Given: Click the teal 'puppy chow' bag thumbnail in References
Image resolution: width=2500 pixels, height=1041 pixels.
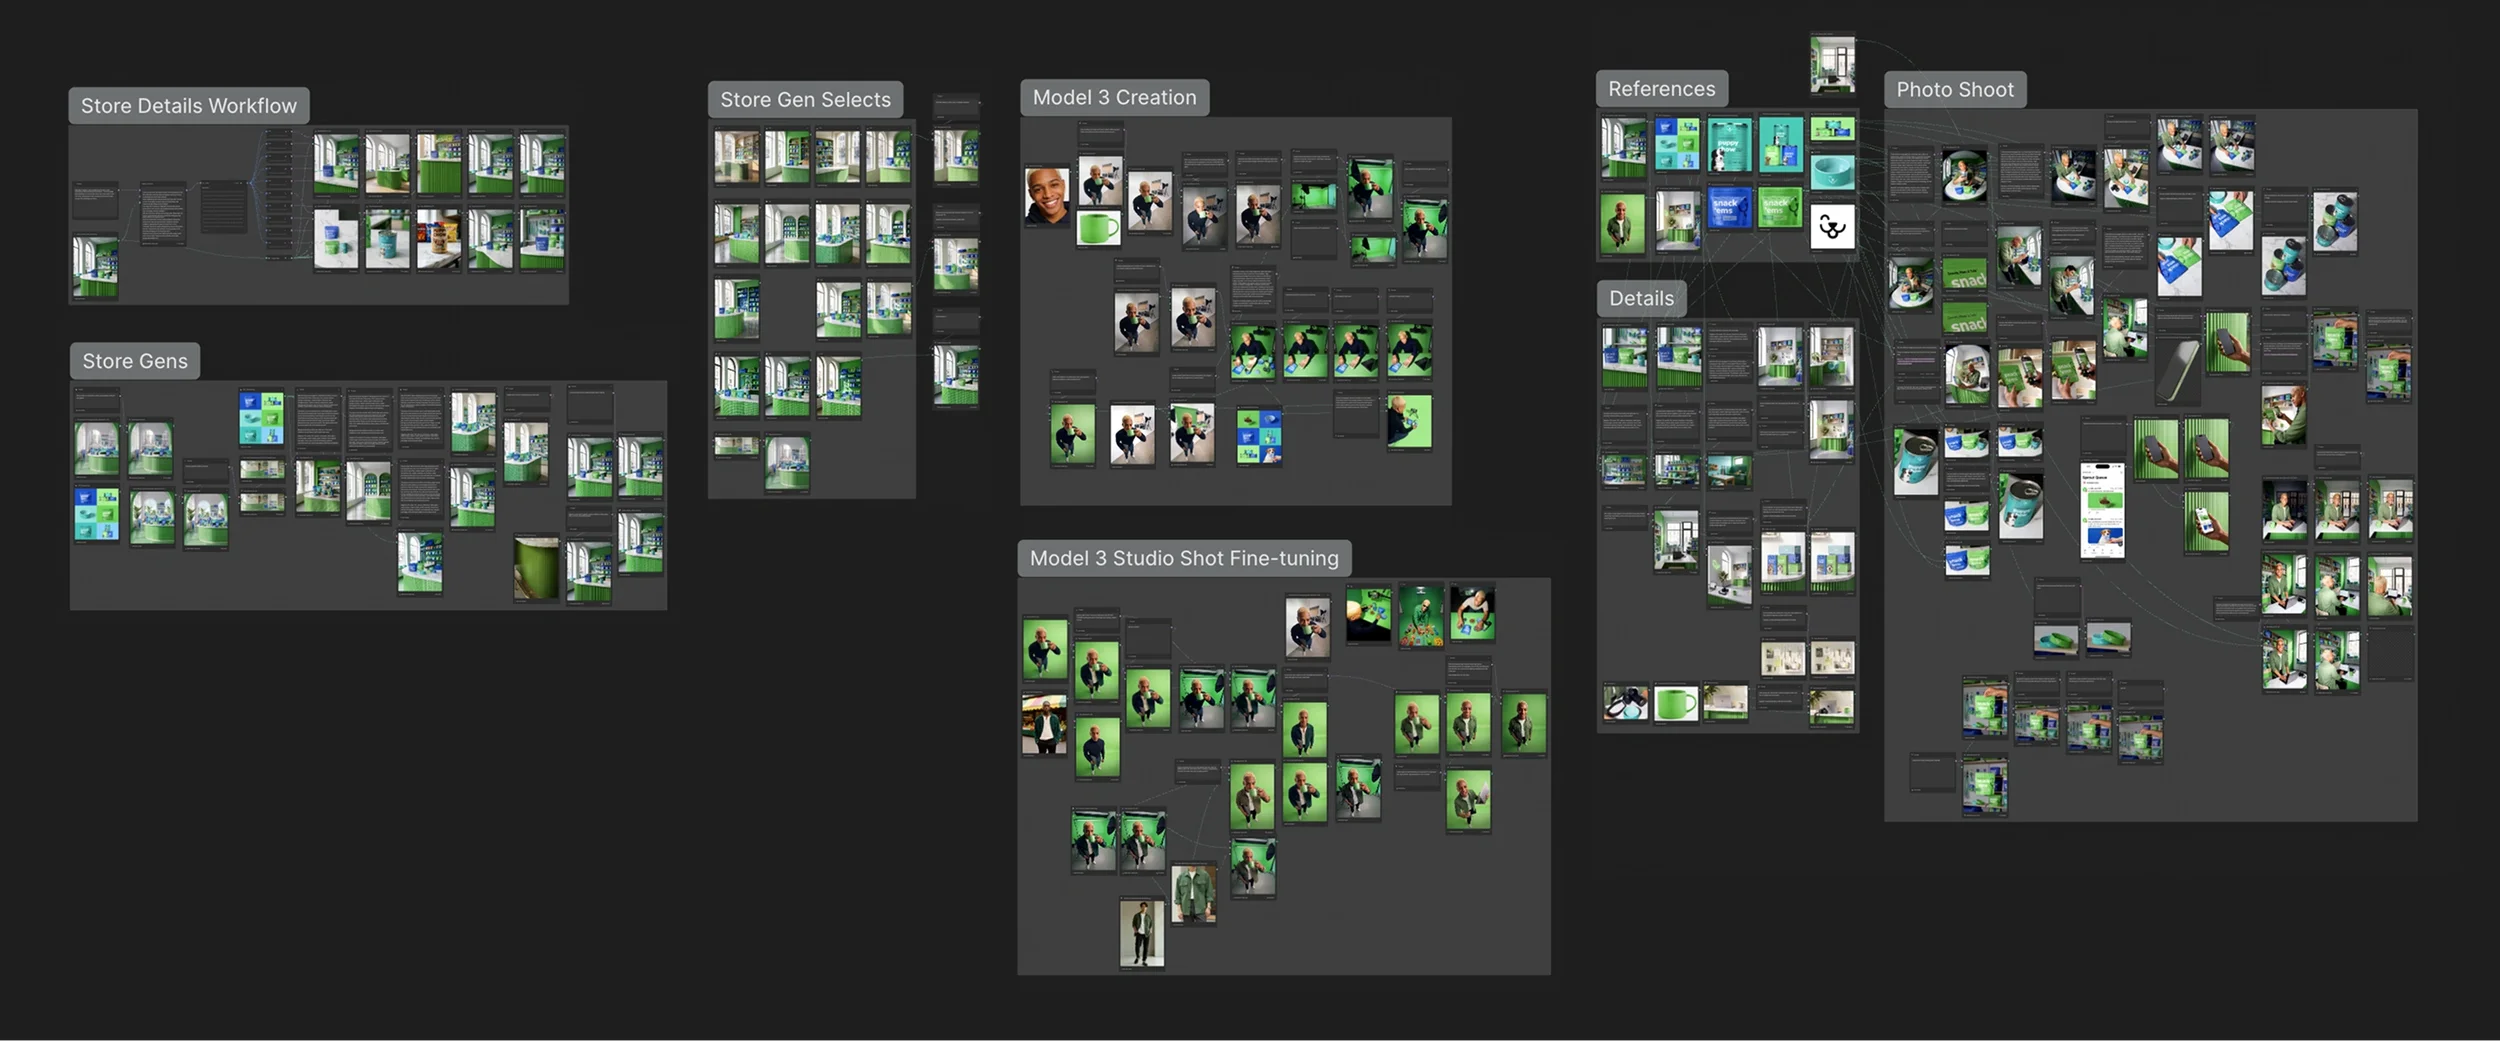Looking at the screenshot, I should [1729, 144].
